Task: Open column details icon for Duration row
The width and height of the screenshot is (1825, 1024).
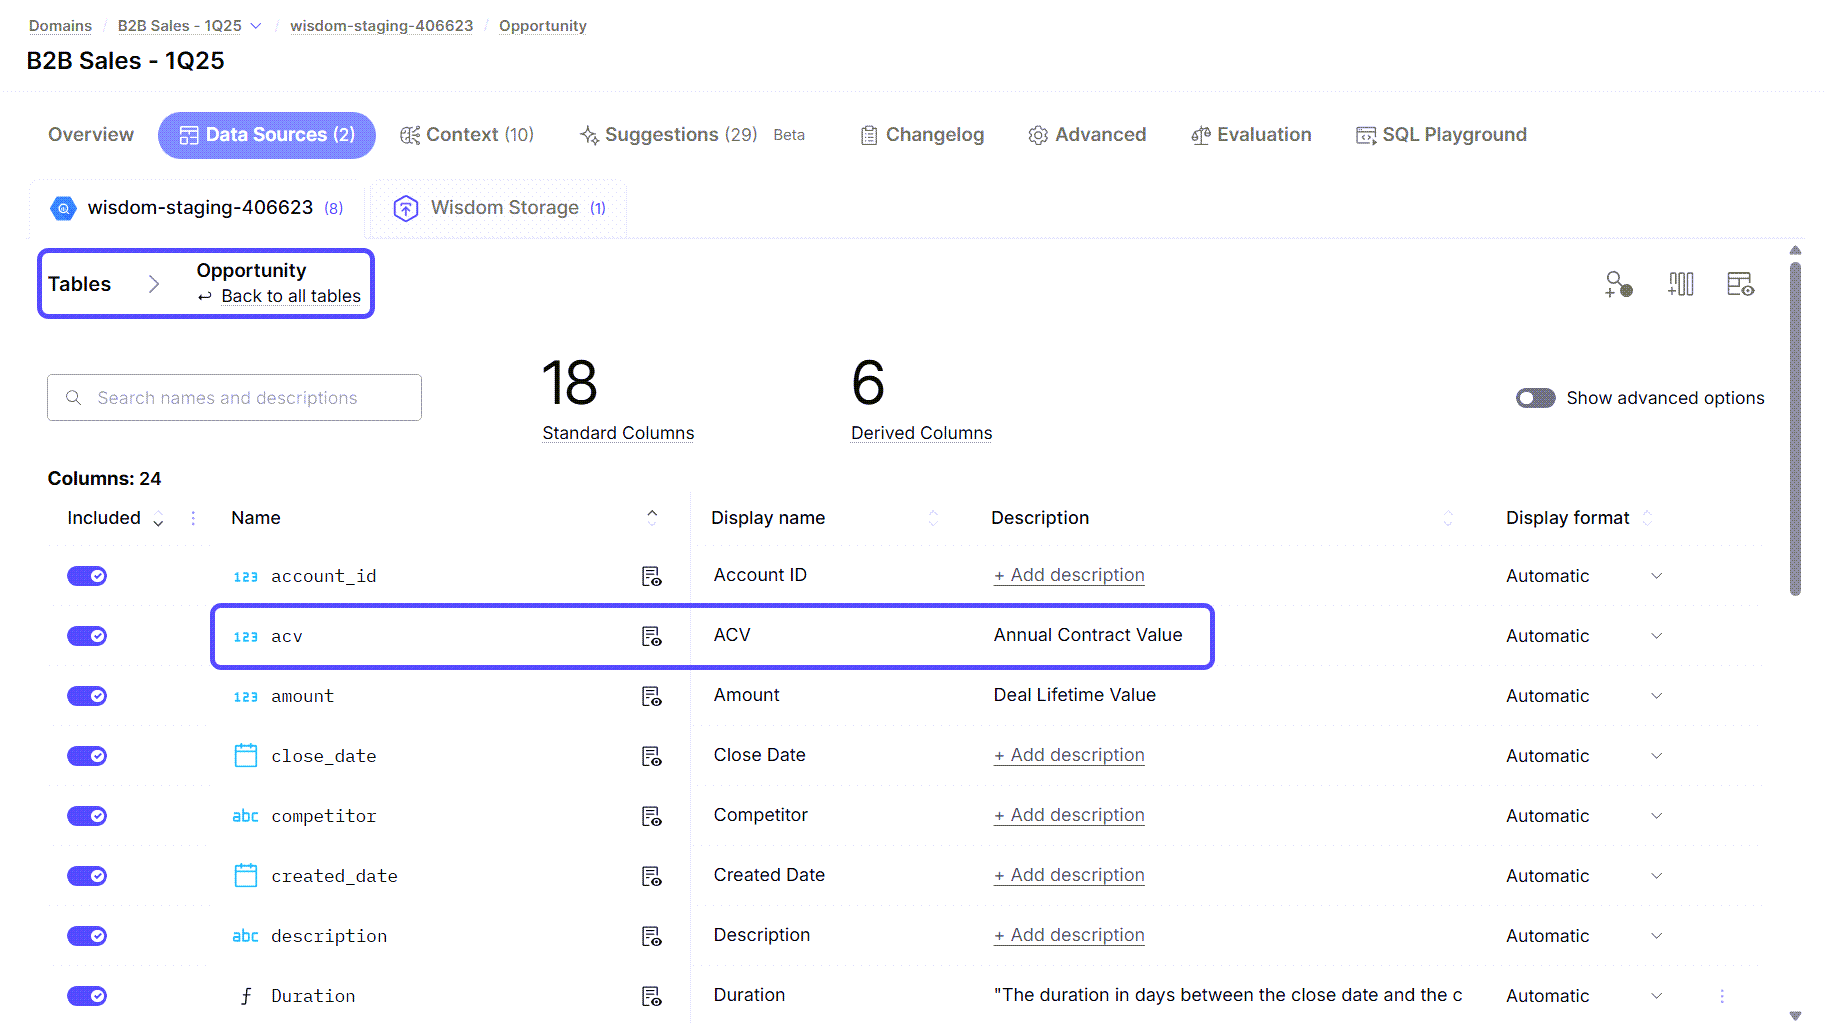Action: [651, 996]
